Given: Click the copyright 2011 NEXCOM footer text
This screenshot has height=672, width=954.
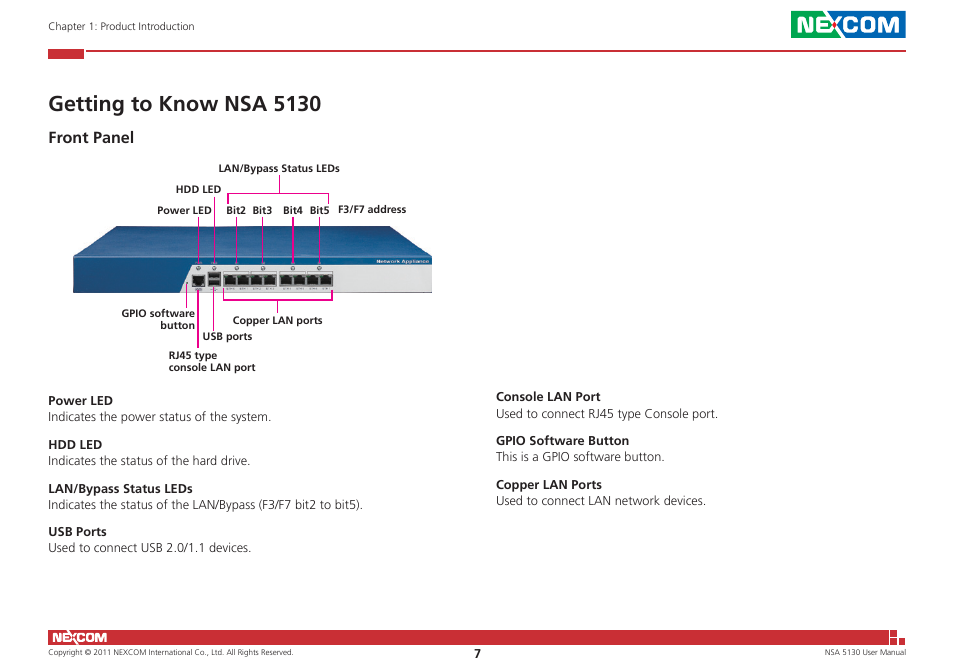Looking at the screenshot, I should pyautogui.click(x=170, y=653).
